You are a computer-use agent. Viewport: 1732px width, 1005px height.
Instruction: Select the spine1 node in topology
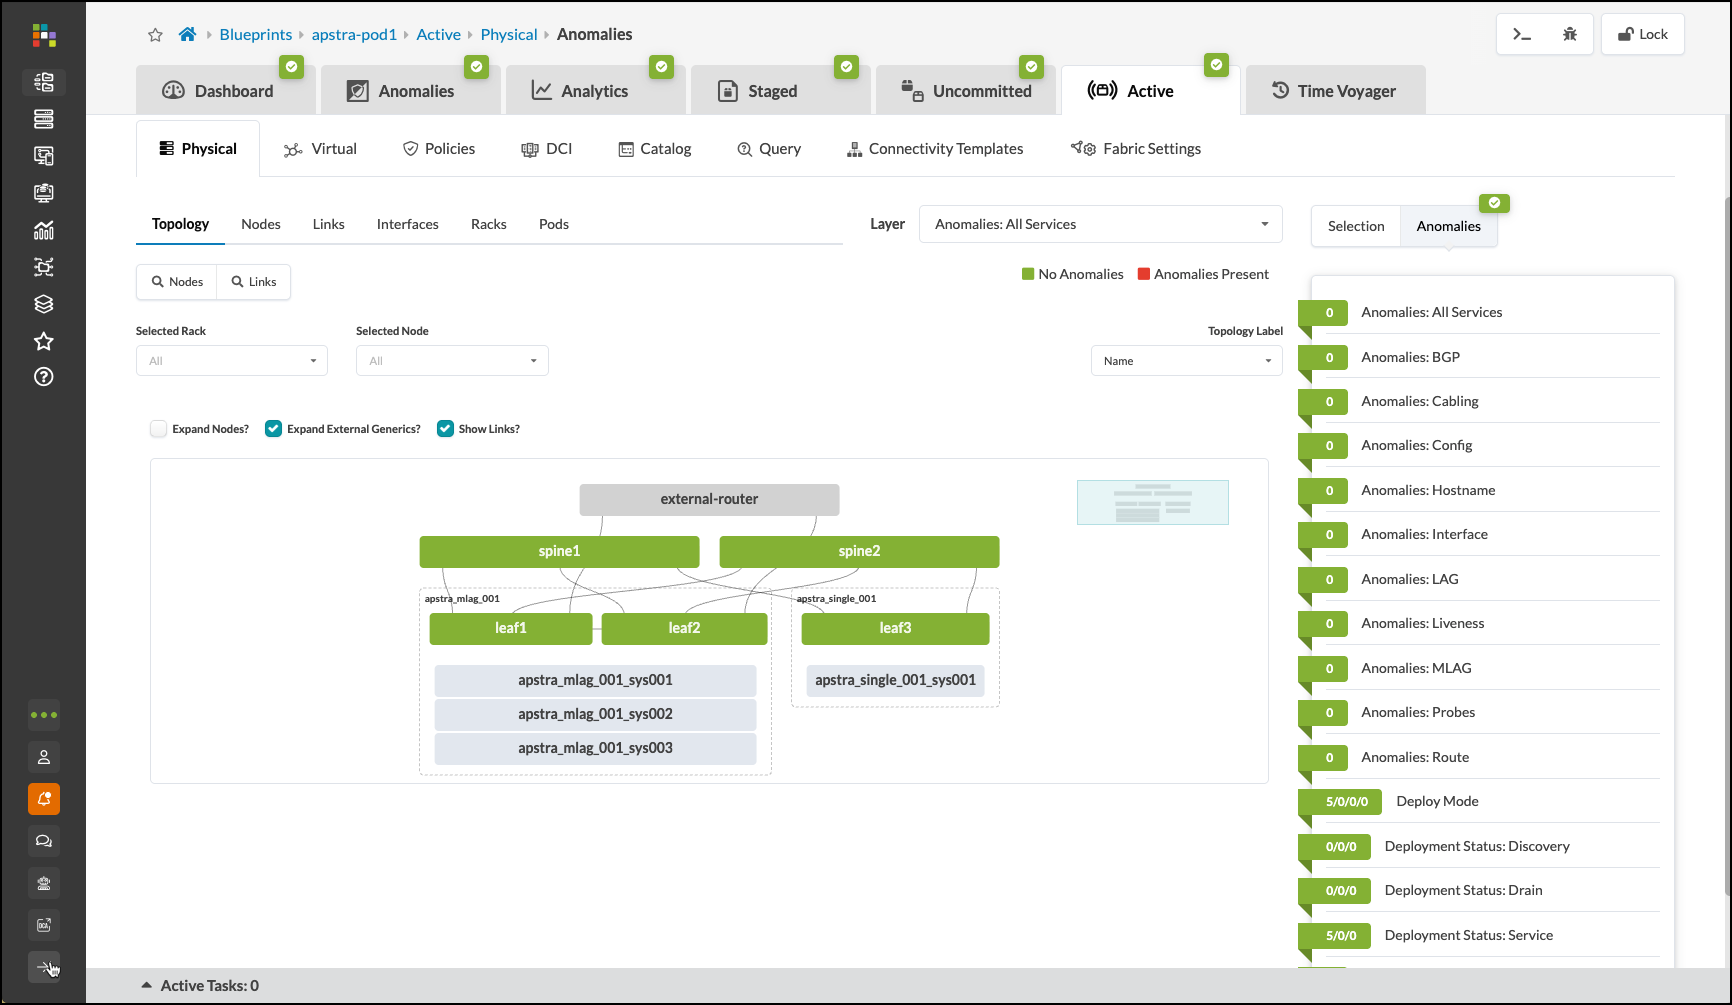(559, 551)
